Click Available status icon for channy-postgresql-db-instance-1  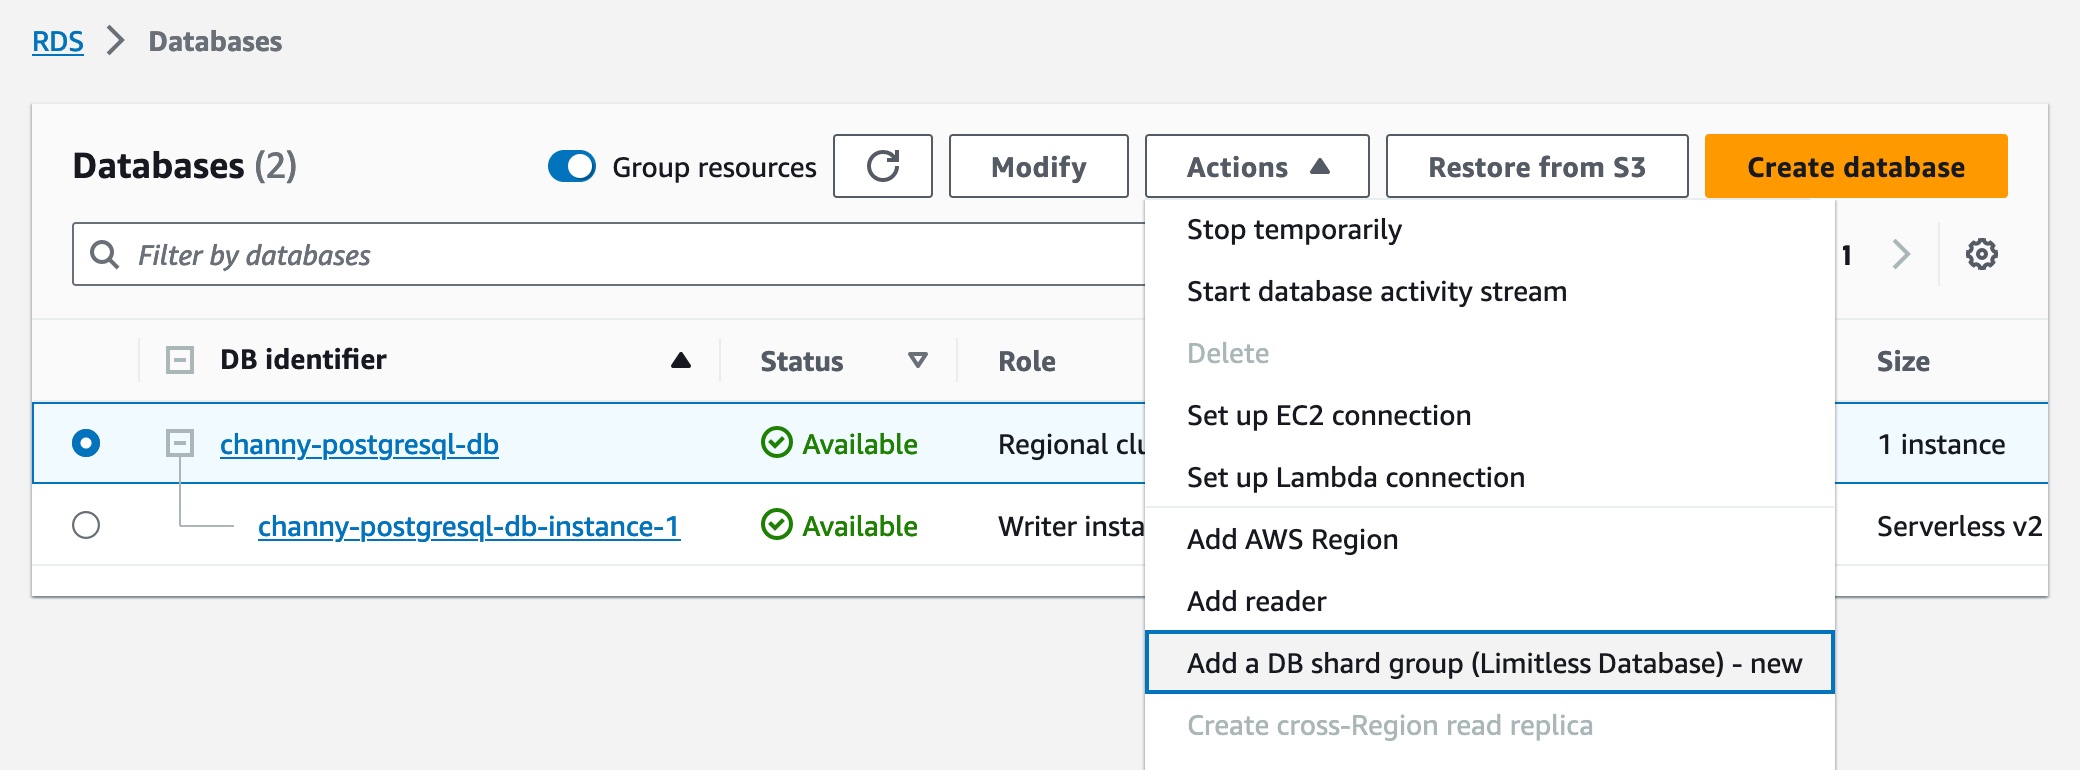pyautogui.click(x=776, y=524)
